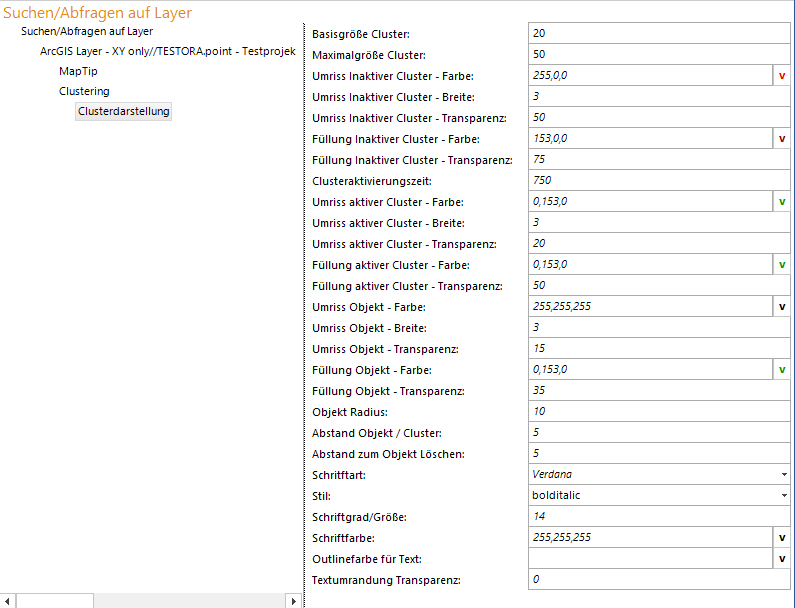Image resolution: width=795 pixels, height=608 pixels.
Task: Select the Suchen/Abfragen auf Layer root node
Action: [x=87, y=31]
